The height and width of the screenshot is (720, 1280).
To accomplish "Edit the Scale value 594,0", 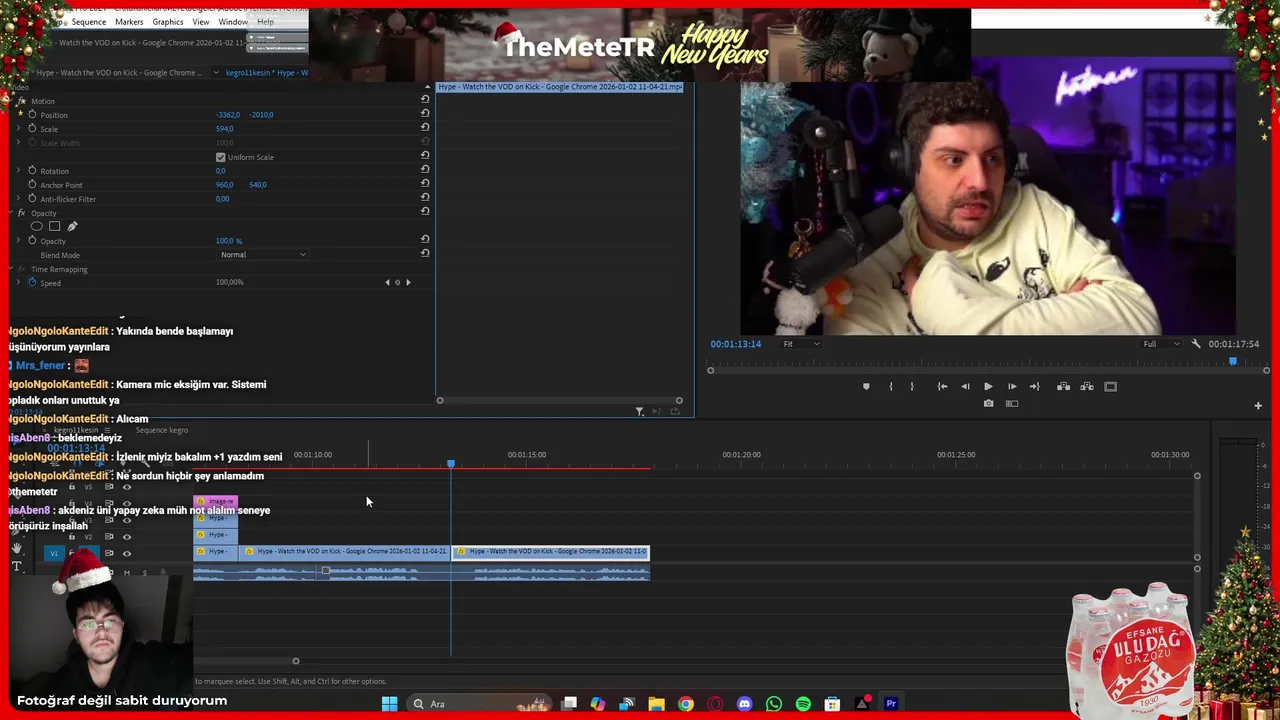I will 225,129.
